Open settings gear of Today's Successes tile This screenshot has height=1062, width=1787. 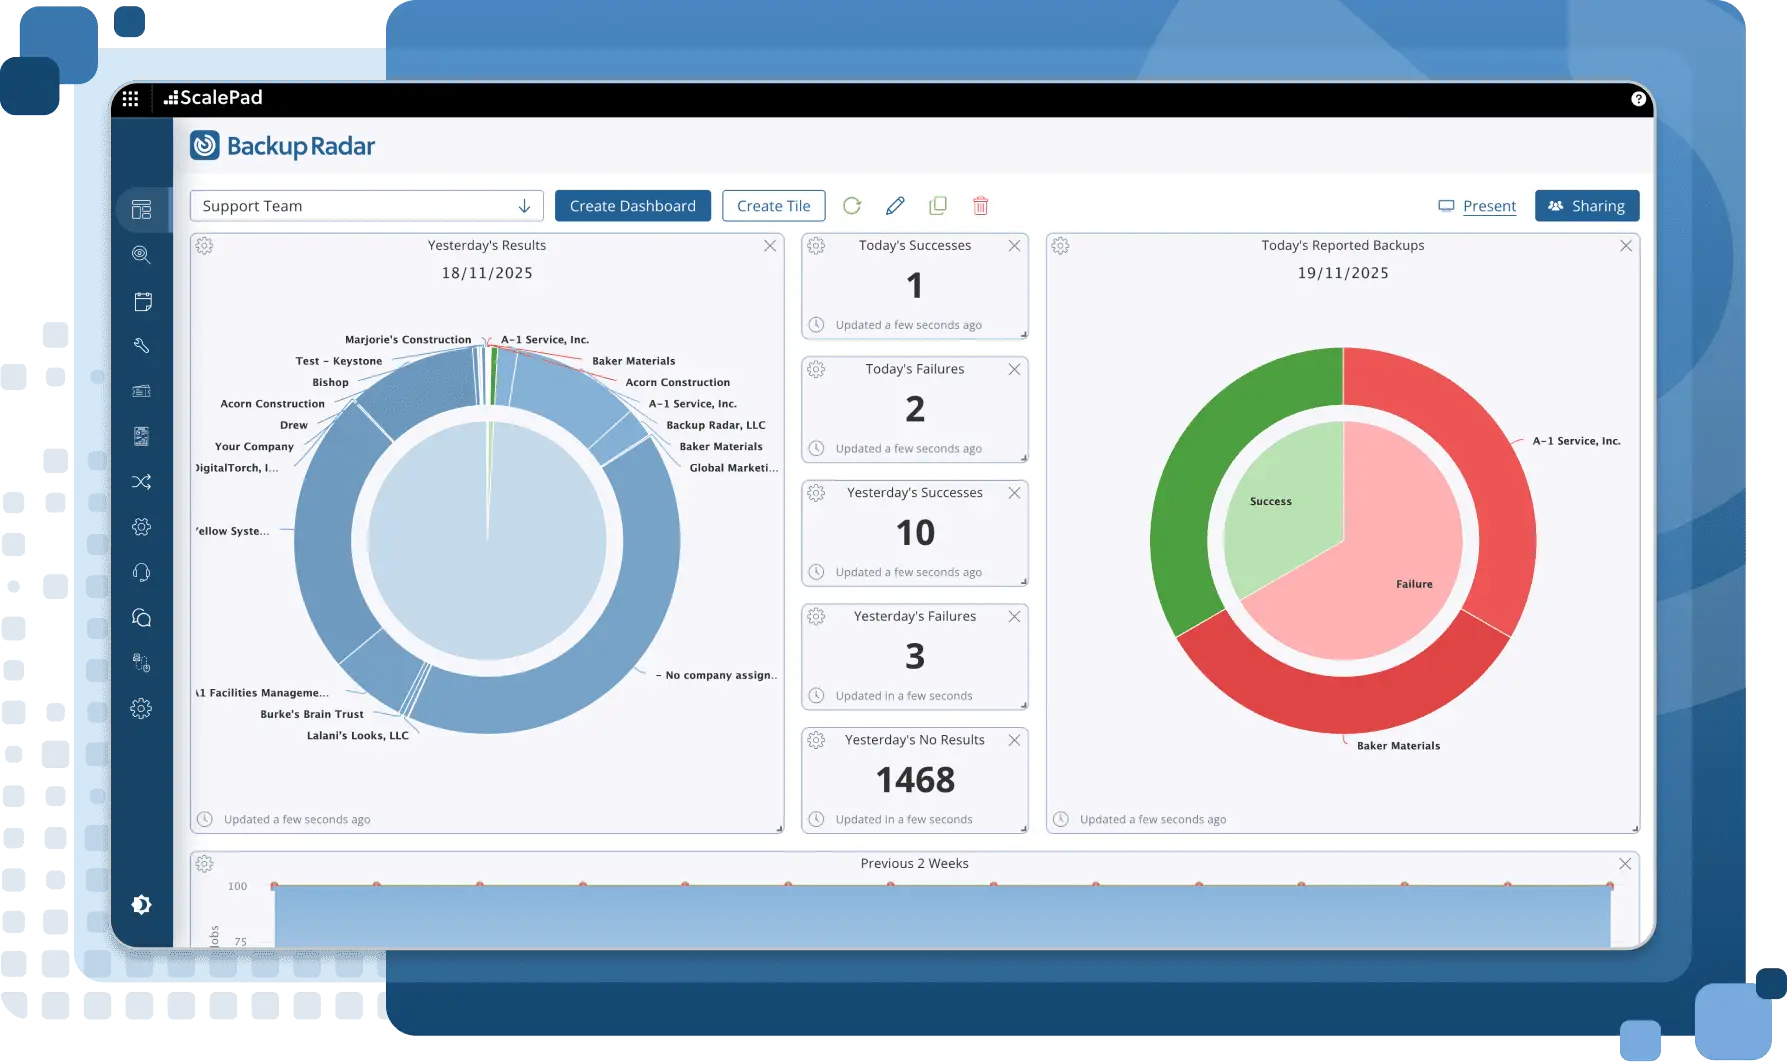click(816, 246)
